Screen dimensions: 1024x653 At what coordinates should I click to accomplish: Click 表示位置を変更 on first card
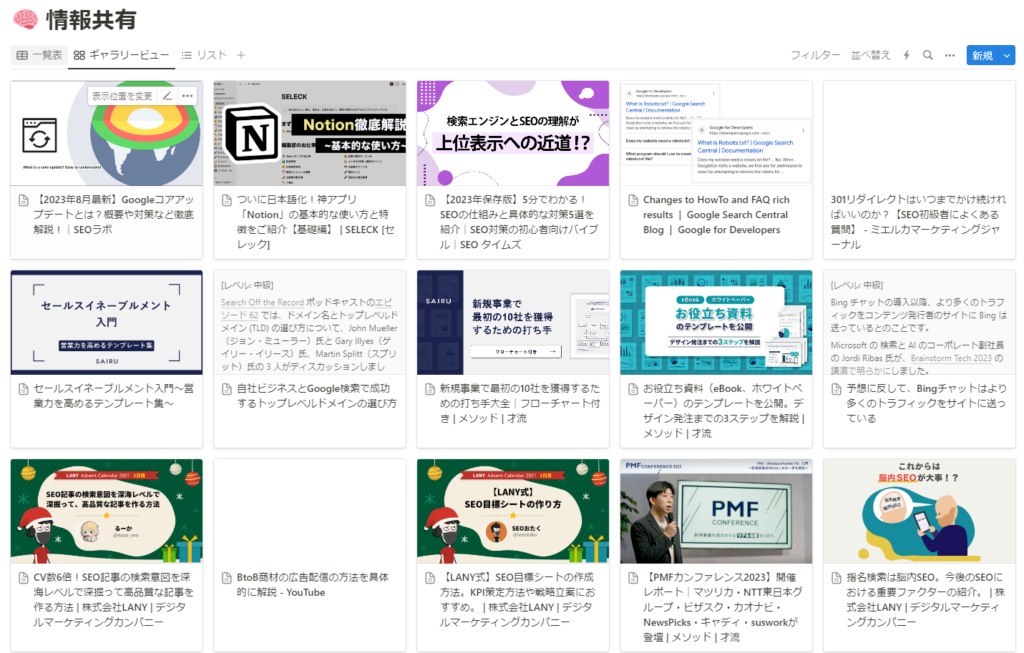[122, 96]
